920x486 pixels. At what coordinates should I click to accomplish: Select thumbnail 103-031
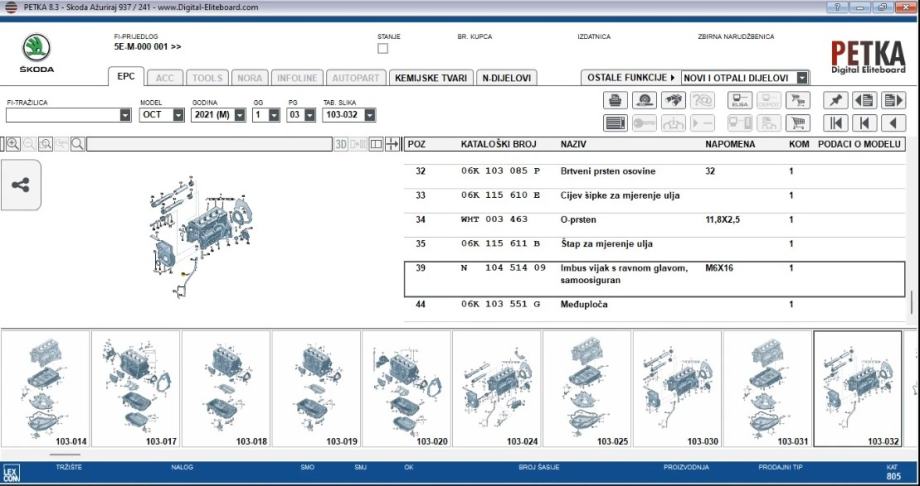click(767, 389)
